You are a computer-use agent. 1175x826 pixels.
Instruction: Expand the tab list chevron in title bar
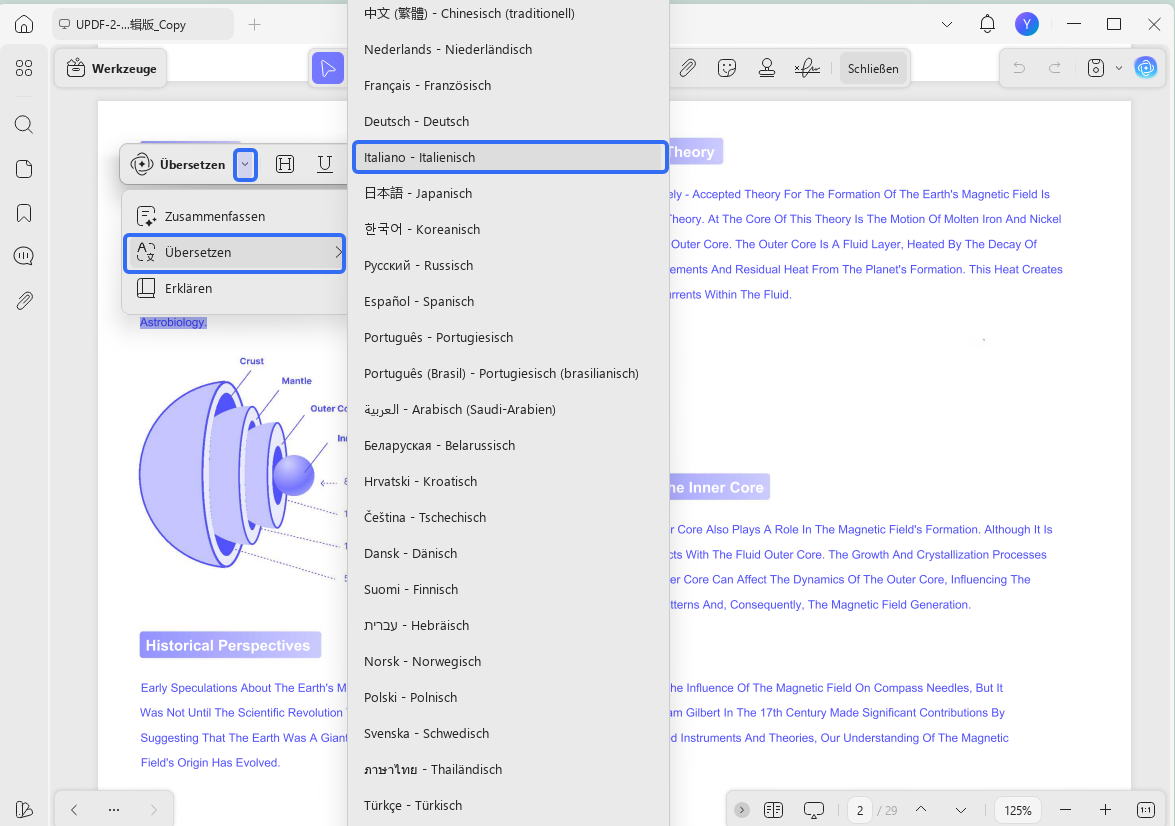947,24
